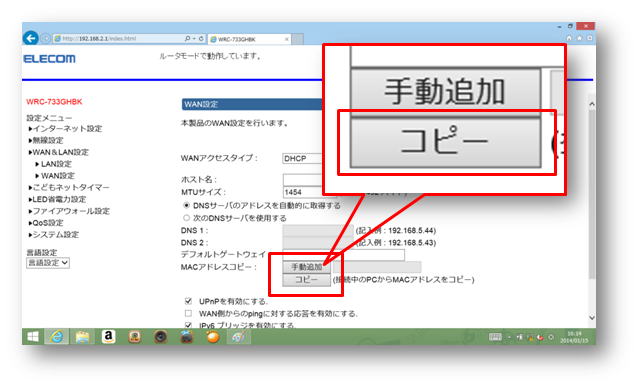
Task: Open the language setting dropdown
Action: [x=48, y=263]
